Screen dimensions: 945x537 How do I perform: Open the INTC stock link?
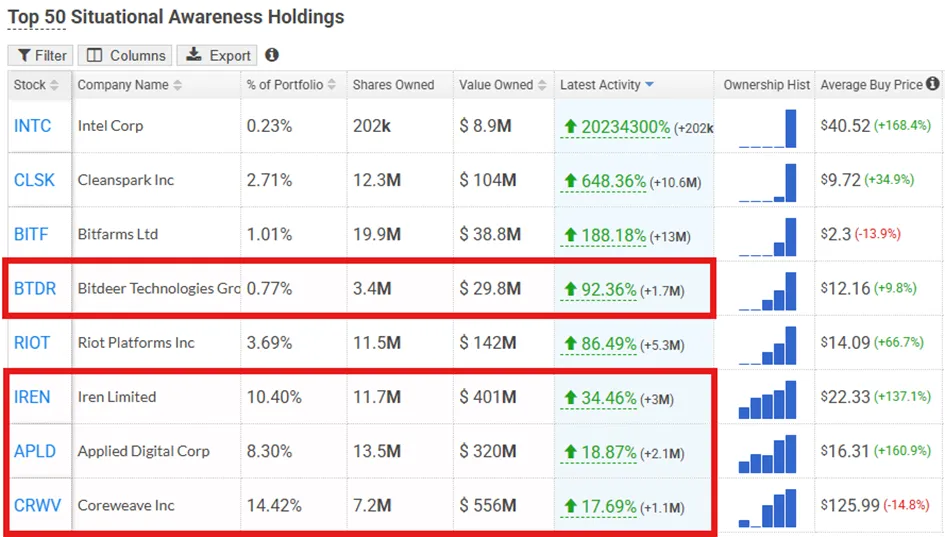(33, 126)
